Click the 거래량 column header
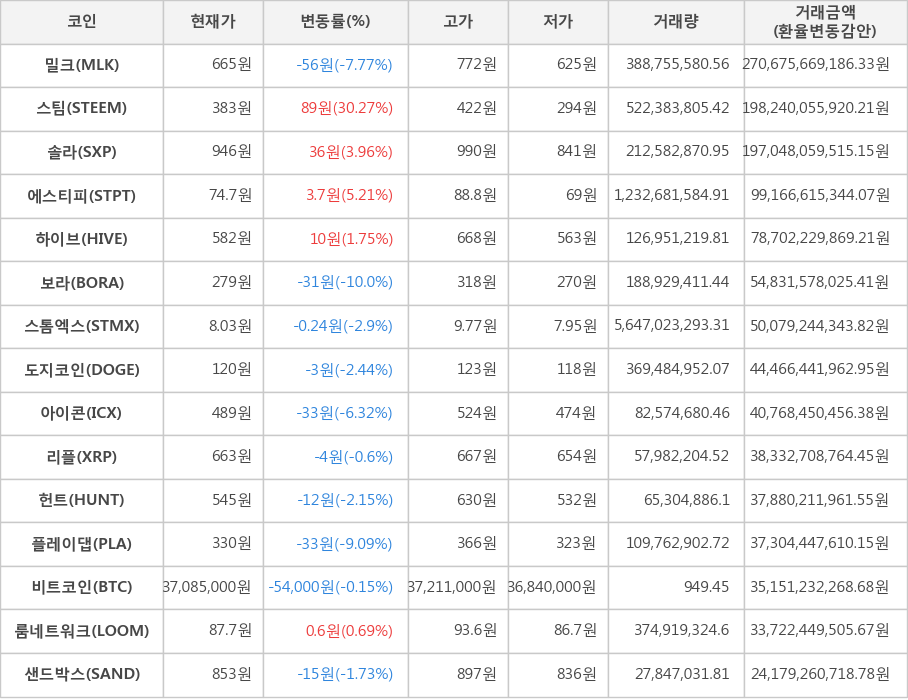The height and width of the screenshot is (700, 908). coord(676,22)
